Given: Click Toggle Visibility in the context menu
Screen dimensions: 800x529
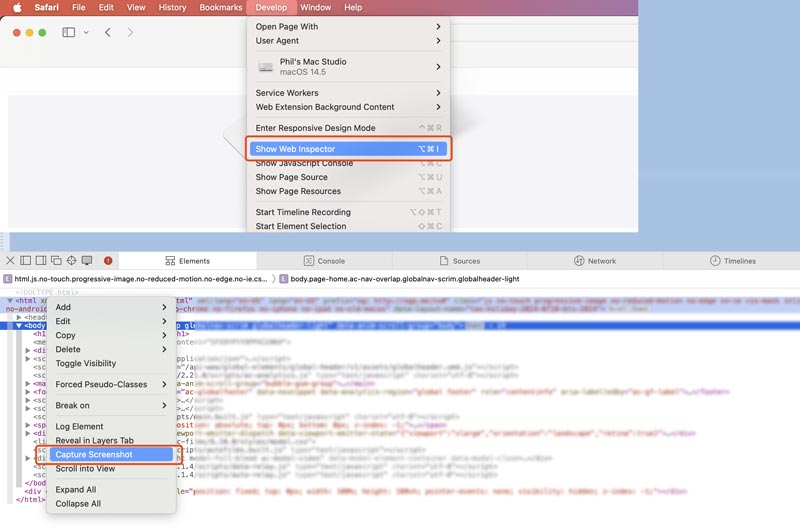Looking at the screenshot, I should click(86, 363).
